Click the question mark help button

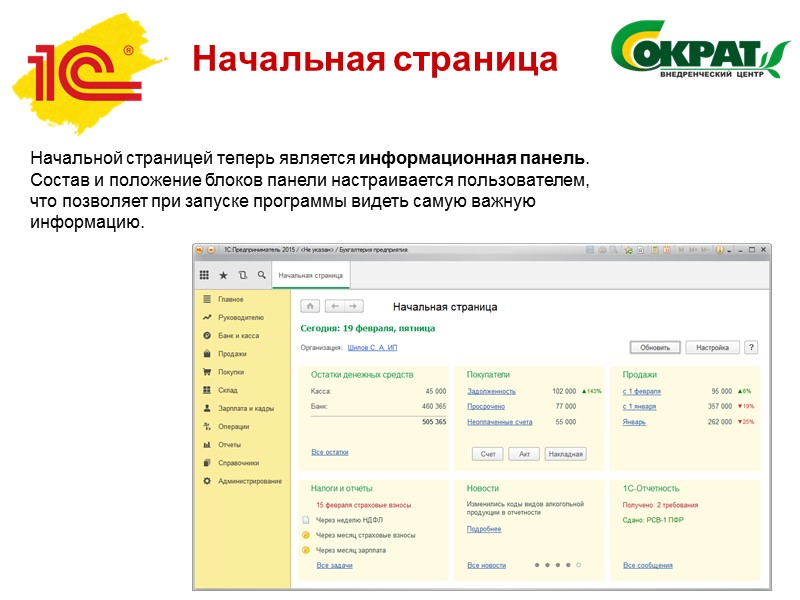point(751,347)
